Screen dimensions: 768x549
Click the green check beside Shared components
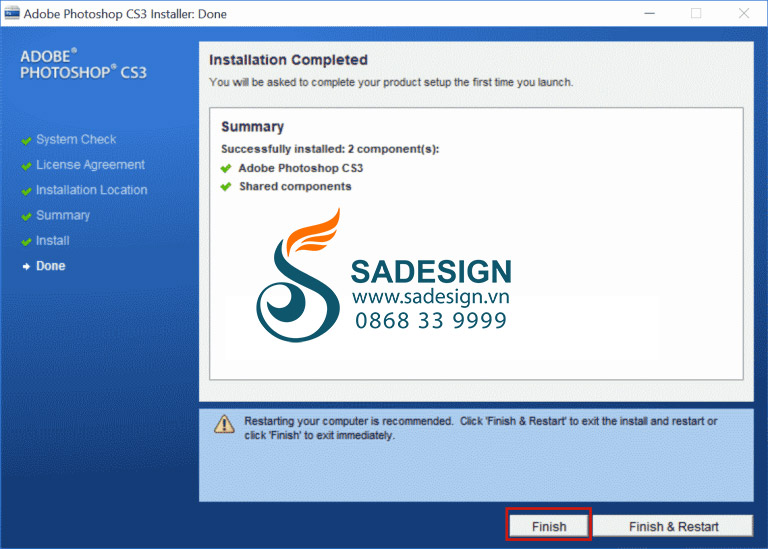click(x=226, y=187)
